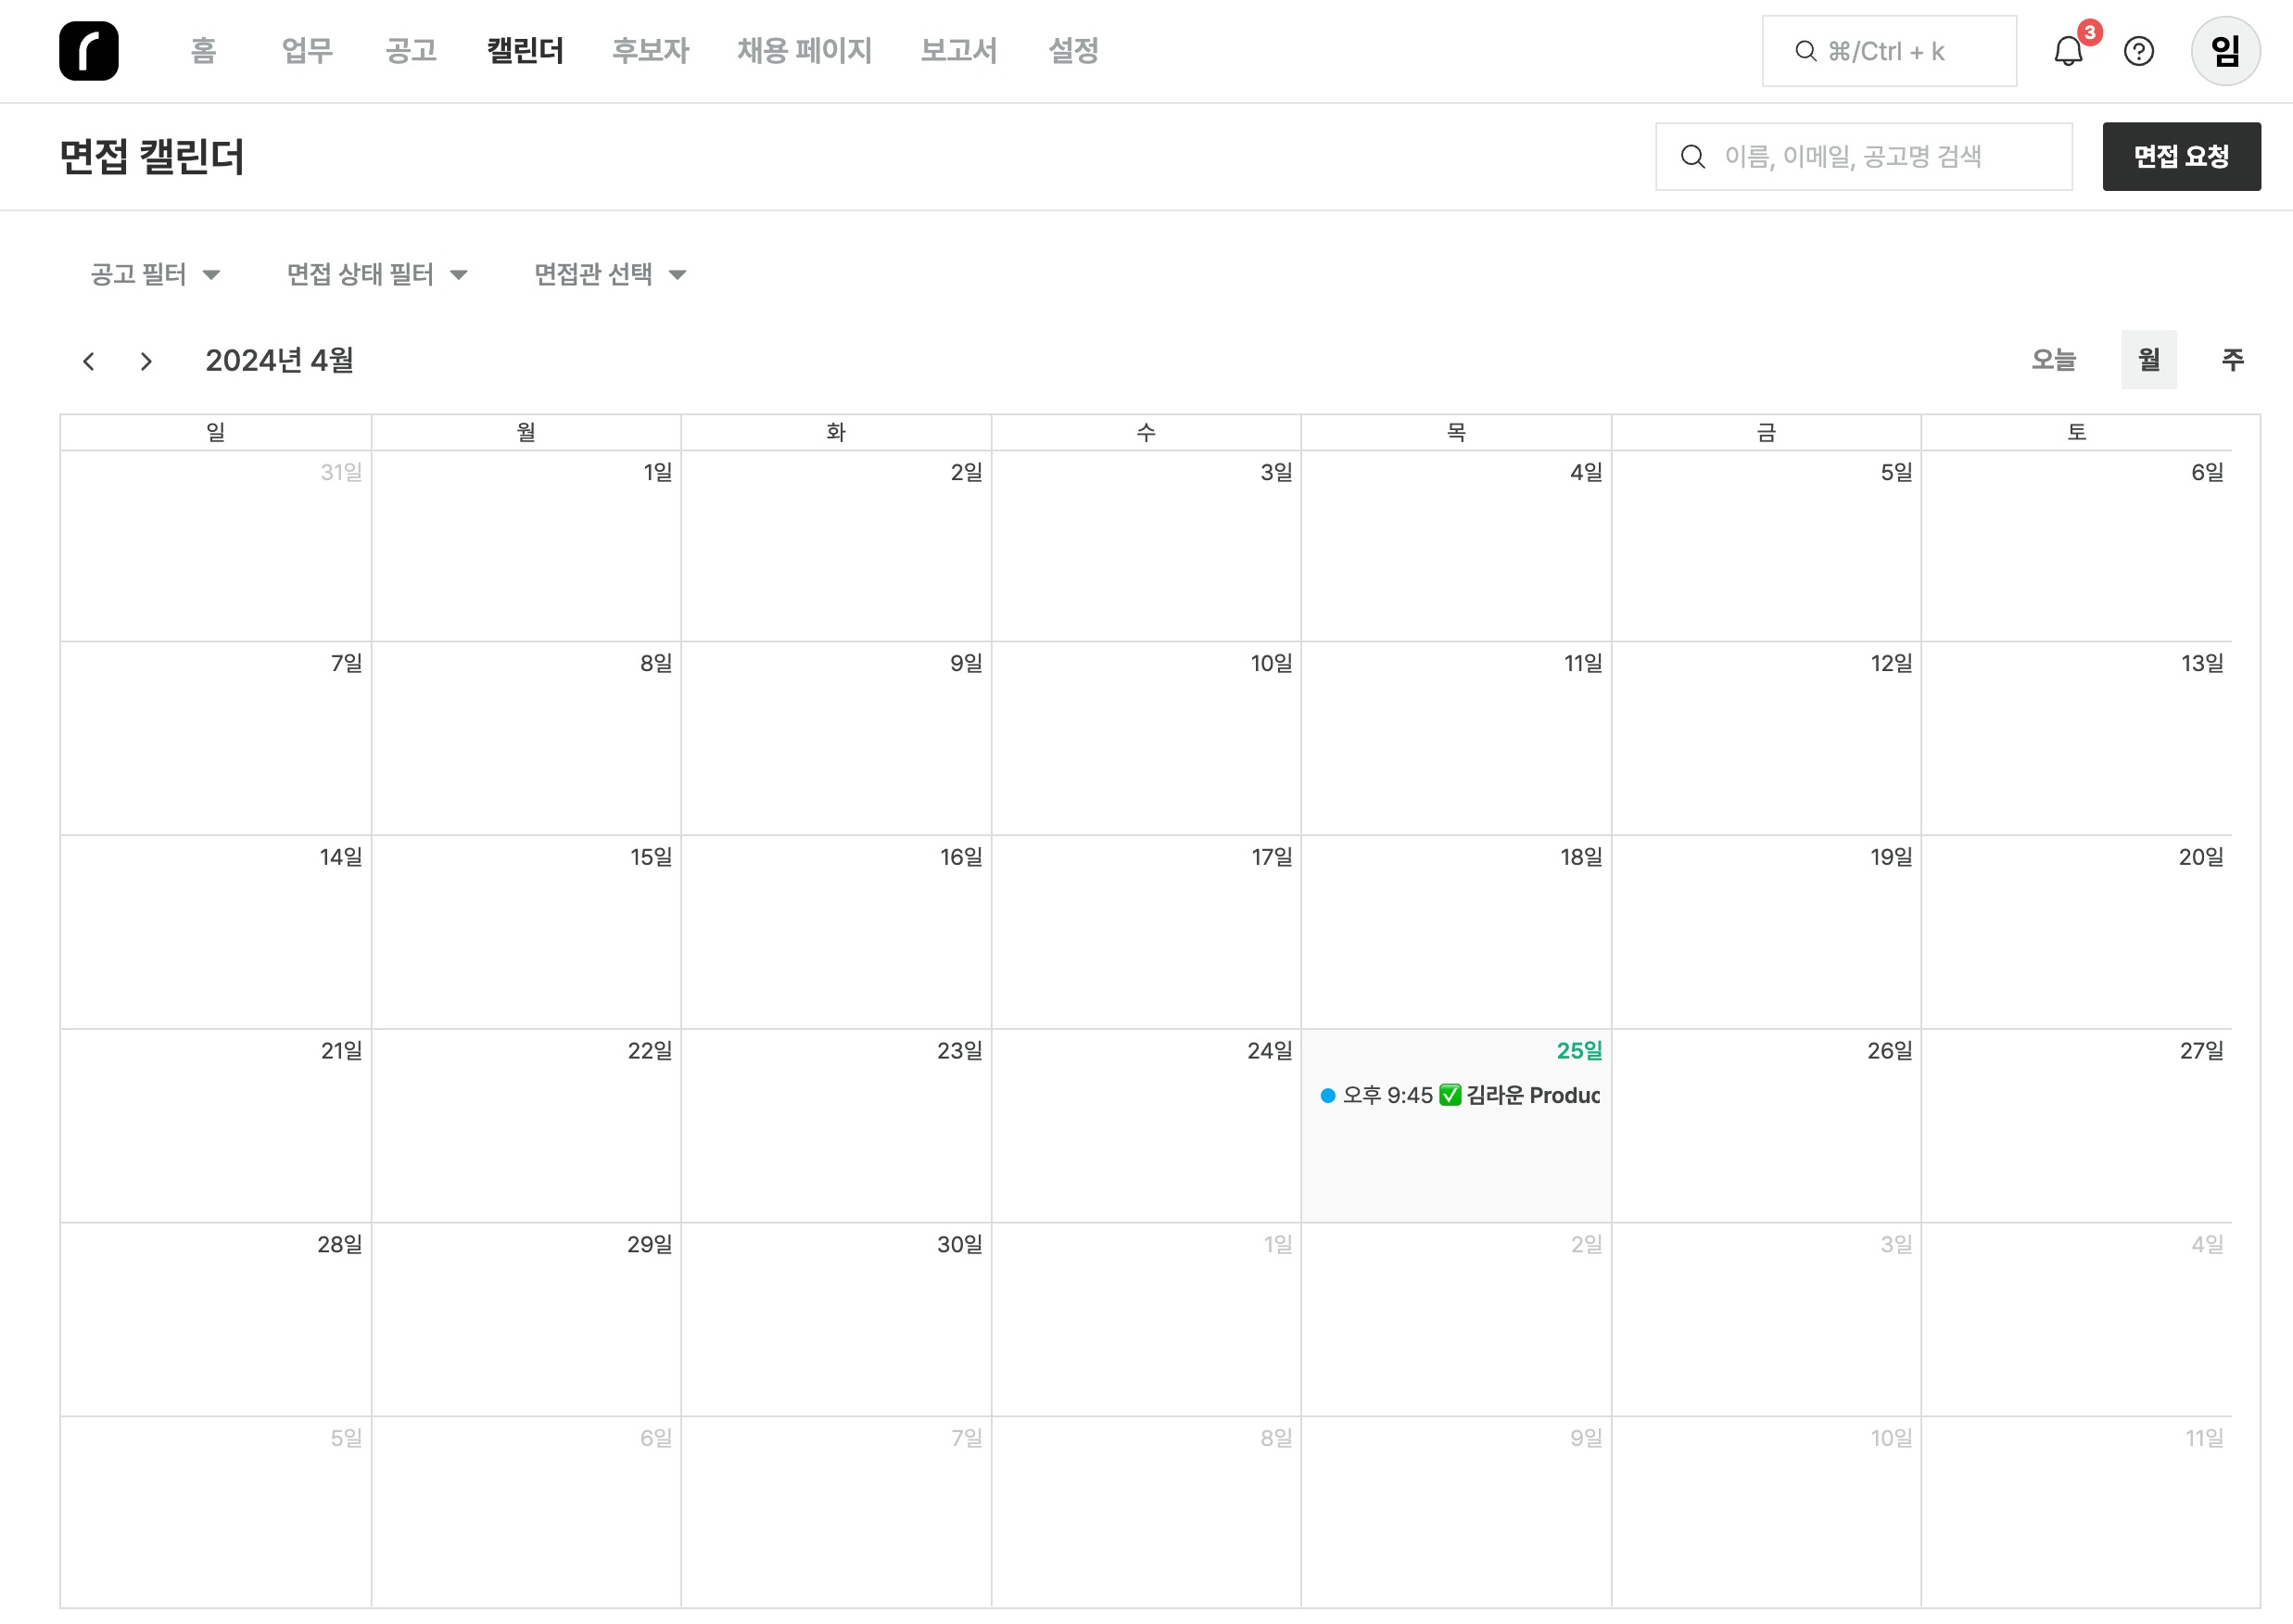The image size is (2293, 1624).
Task: Click the global search magnifier icon
Action: [x=1805, y=51]
